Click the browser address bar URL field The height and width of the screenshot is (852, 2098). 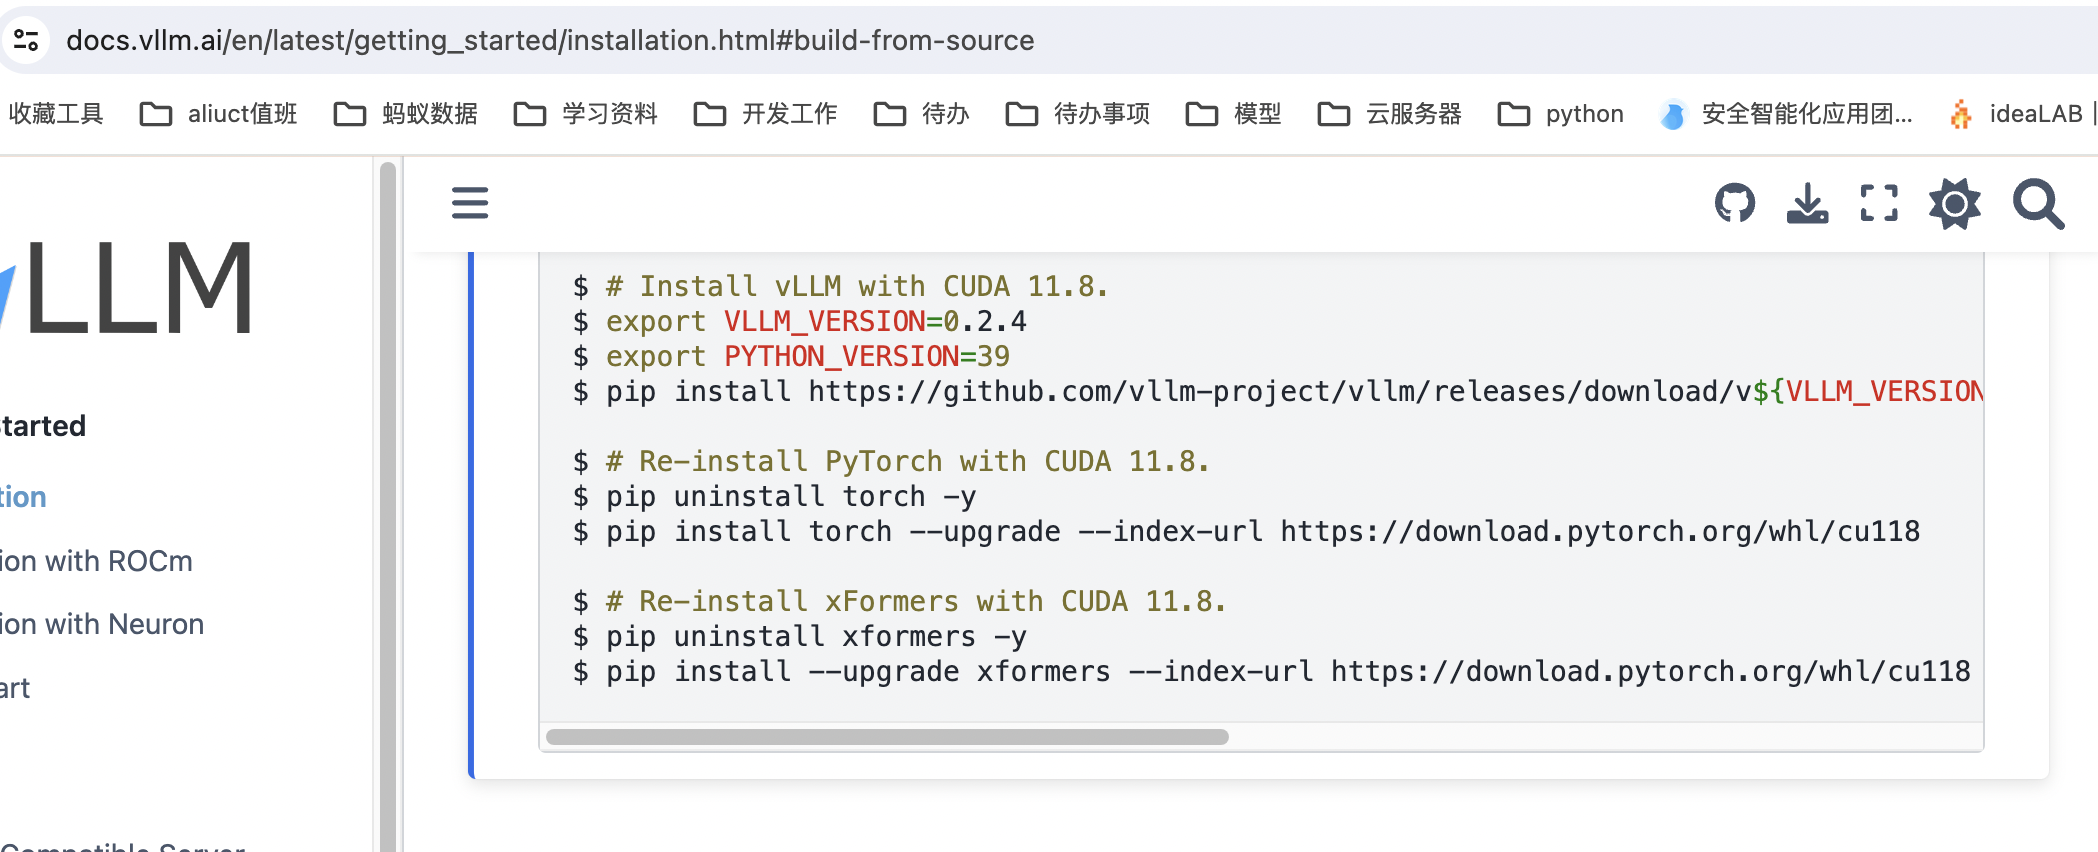[550, 40]
